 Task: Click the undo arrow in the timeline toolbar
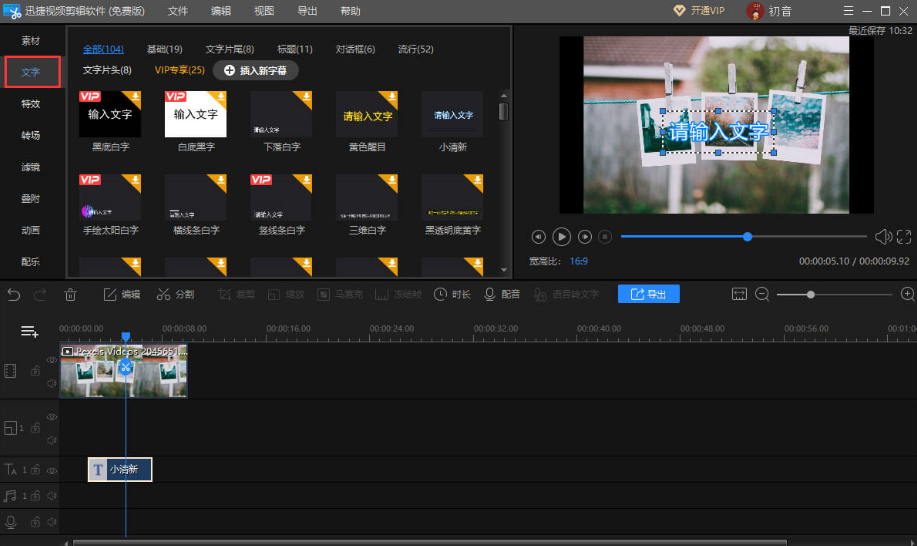click(13, 294)
